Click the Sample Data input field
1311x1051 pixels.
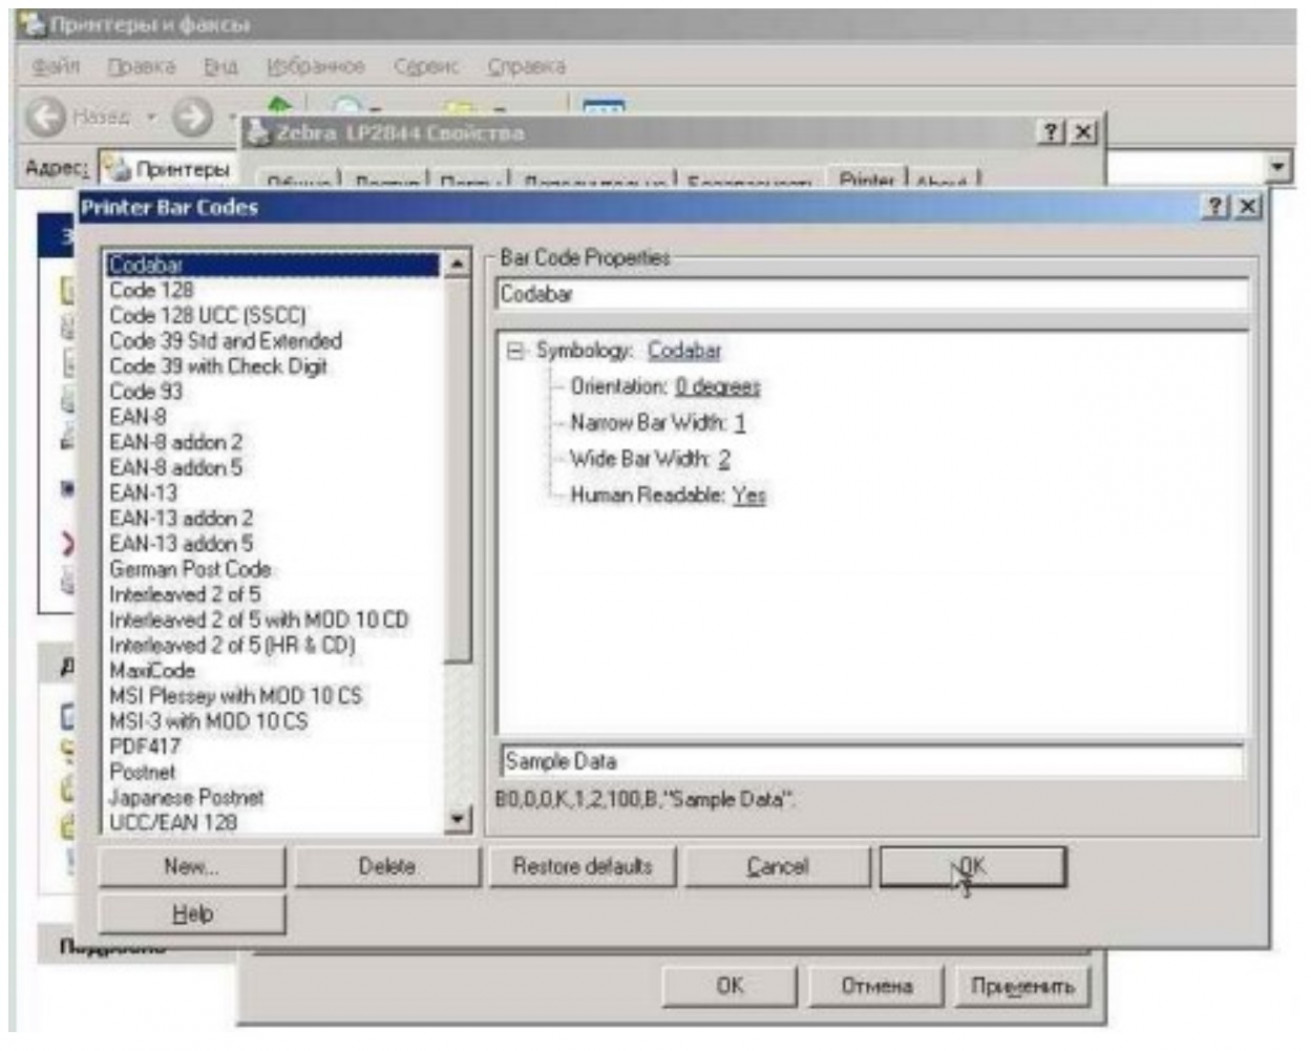tap(870, 762)
